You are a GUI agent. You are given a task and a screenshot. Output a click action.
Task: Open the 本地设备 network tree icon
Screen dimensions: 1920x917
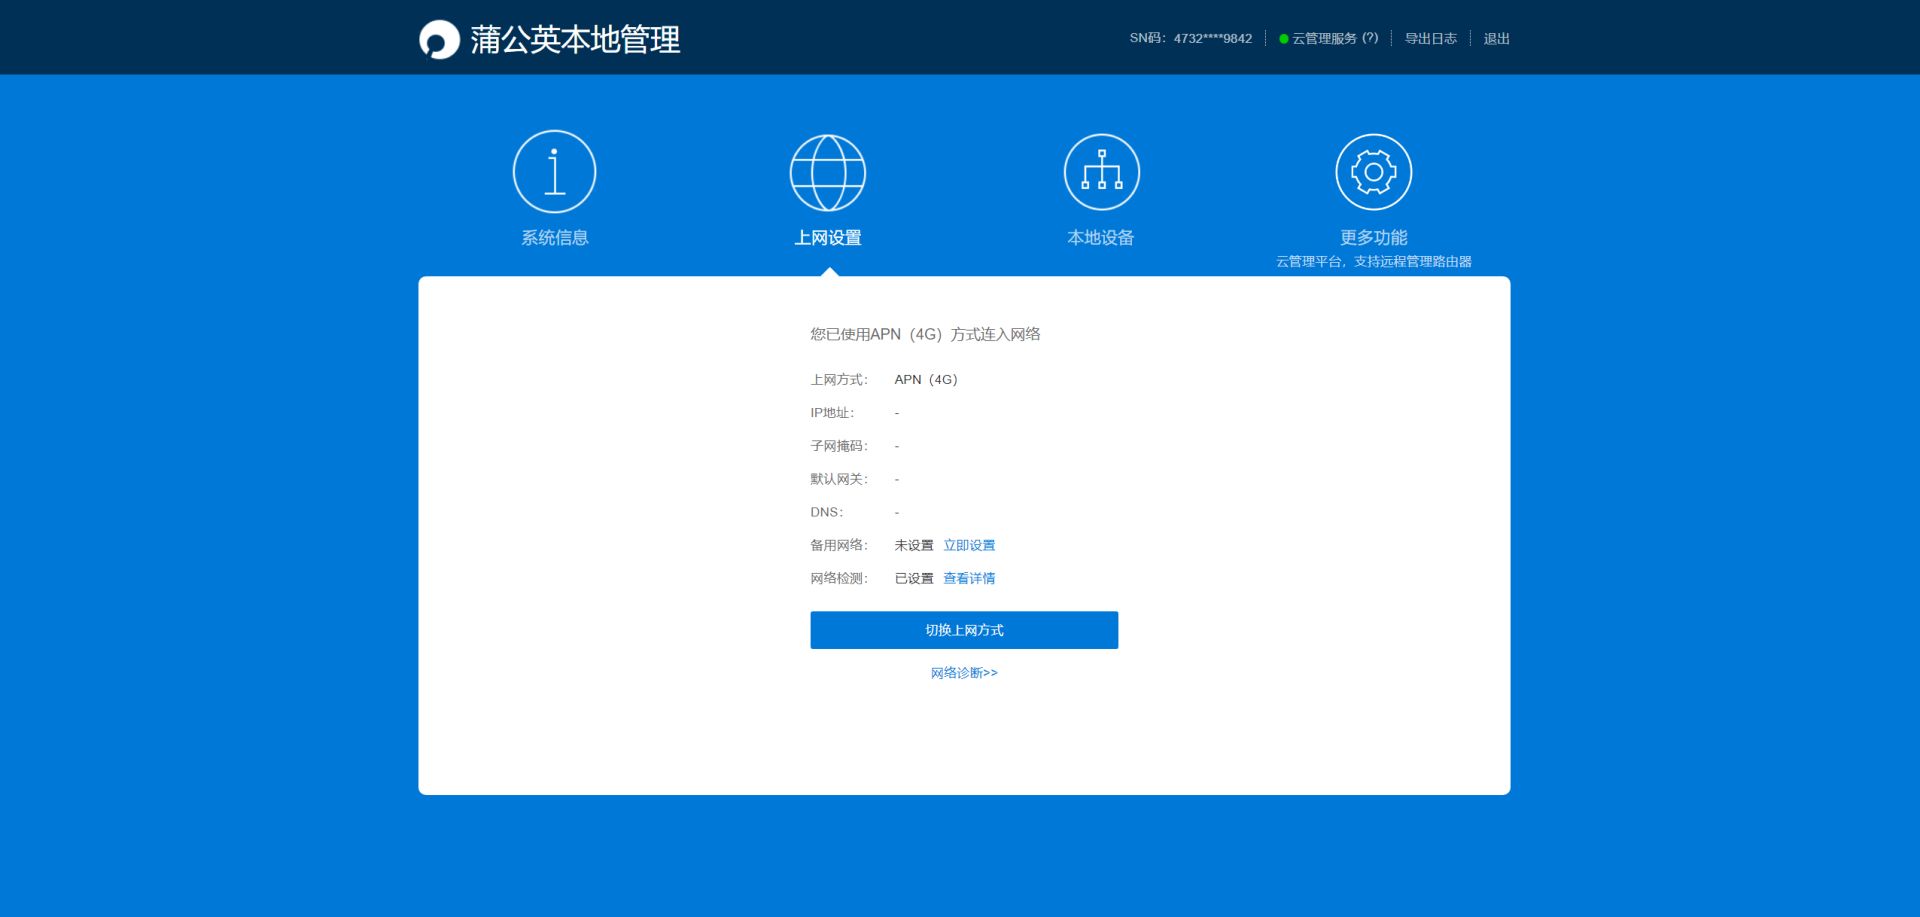pos(1101,172)
